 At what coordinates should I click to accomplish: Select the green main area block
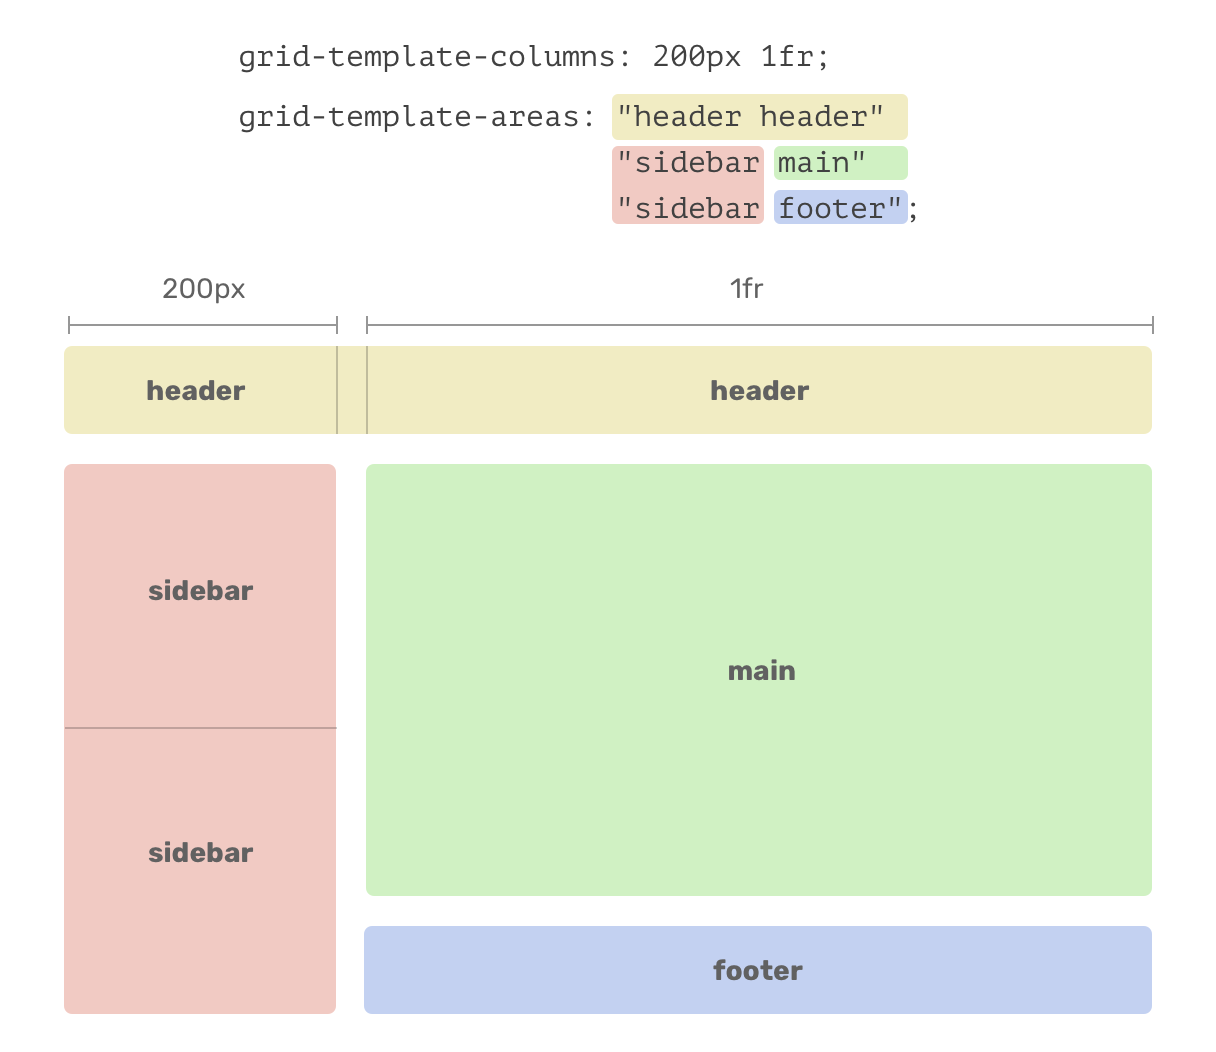point(758,680)
